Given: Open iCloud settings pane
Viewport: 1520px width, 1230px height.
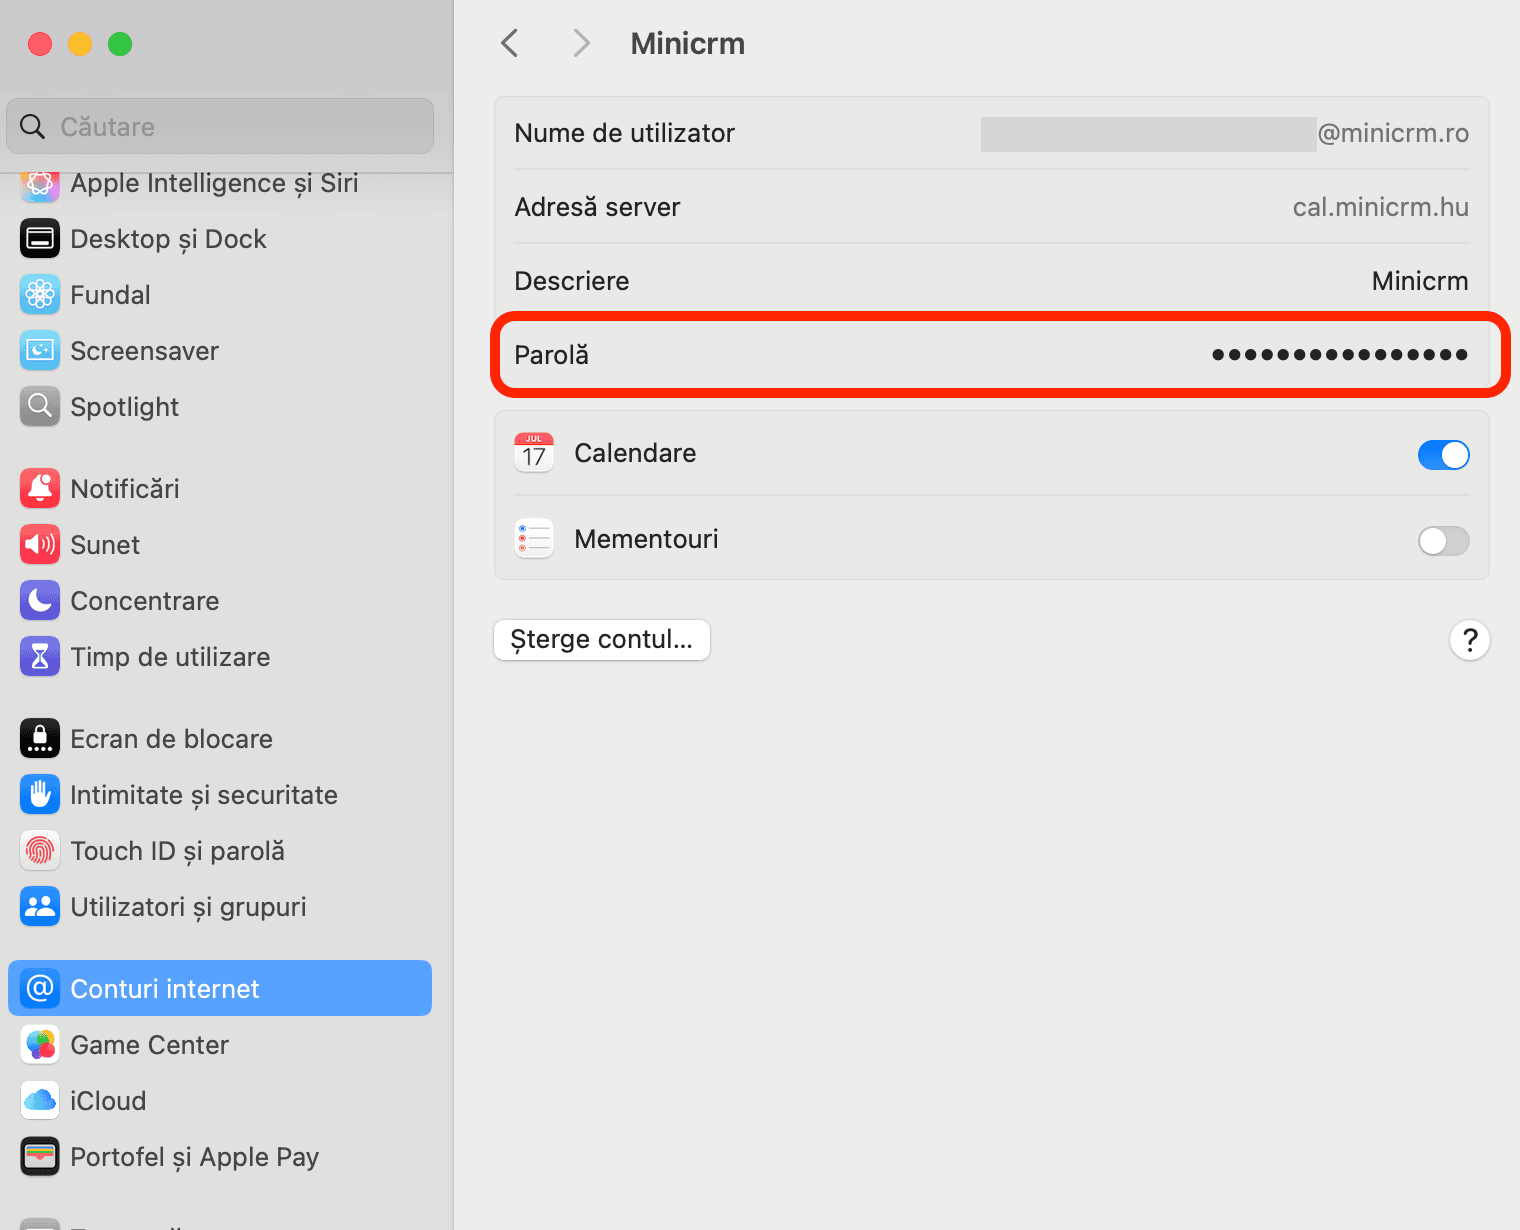Looking at the screenshot, I should click(x=220, y=1101).
